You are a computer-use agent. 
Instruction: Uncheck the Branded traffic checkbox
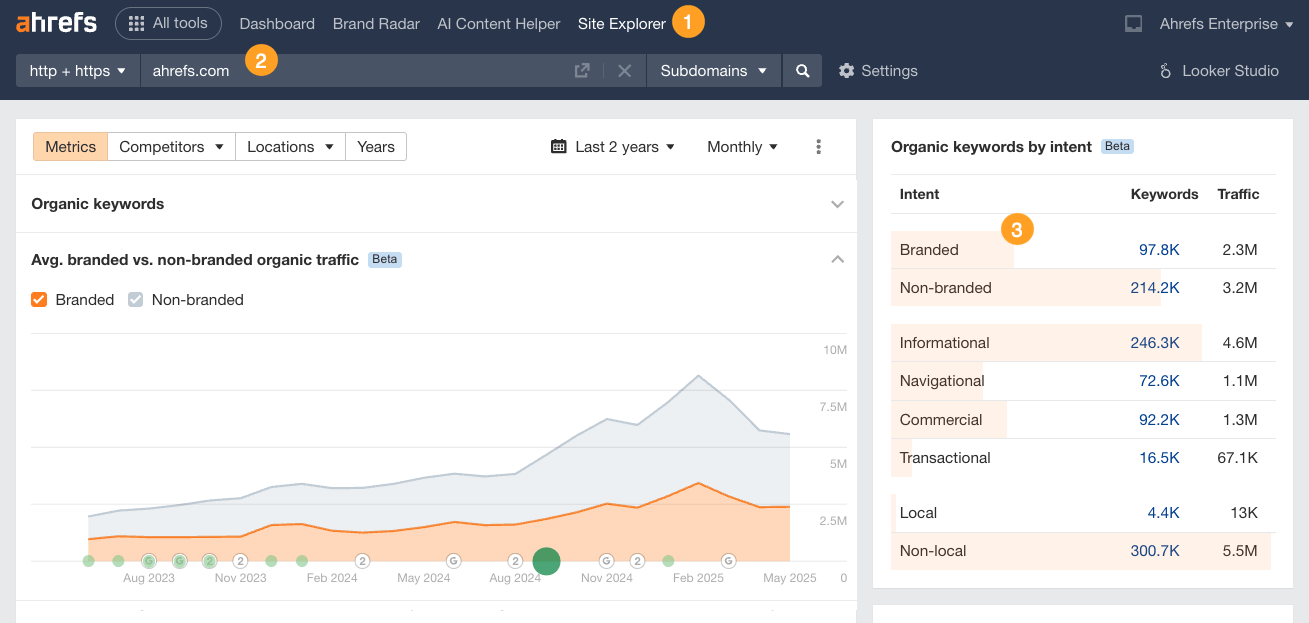(x=38, y=299)
